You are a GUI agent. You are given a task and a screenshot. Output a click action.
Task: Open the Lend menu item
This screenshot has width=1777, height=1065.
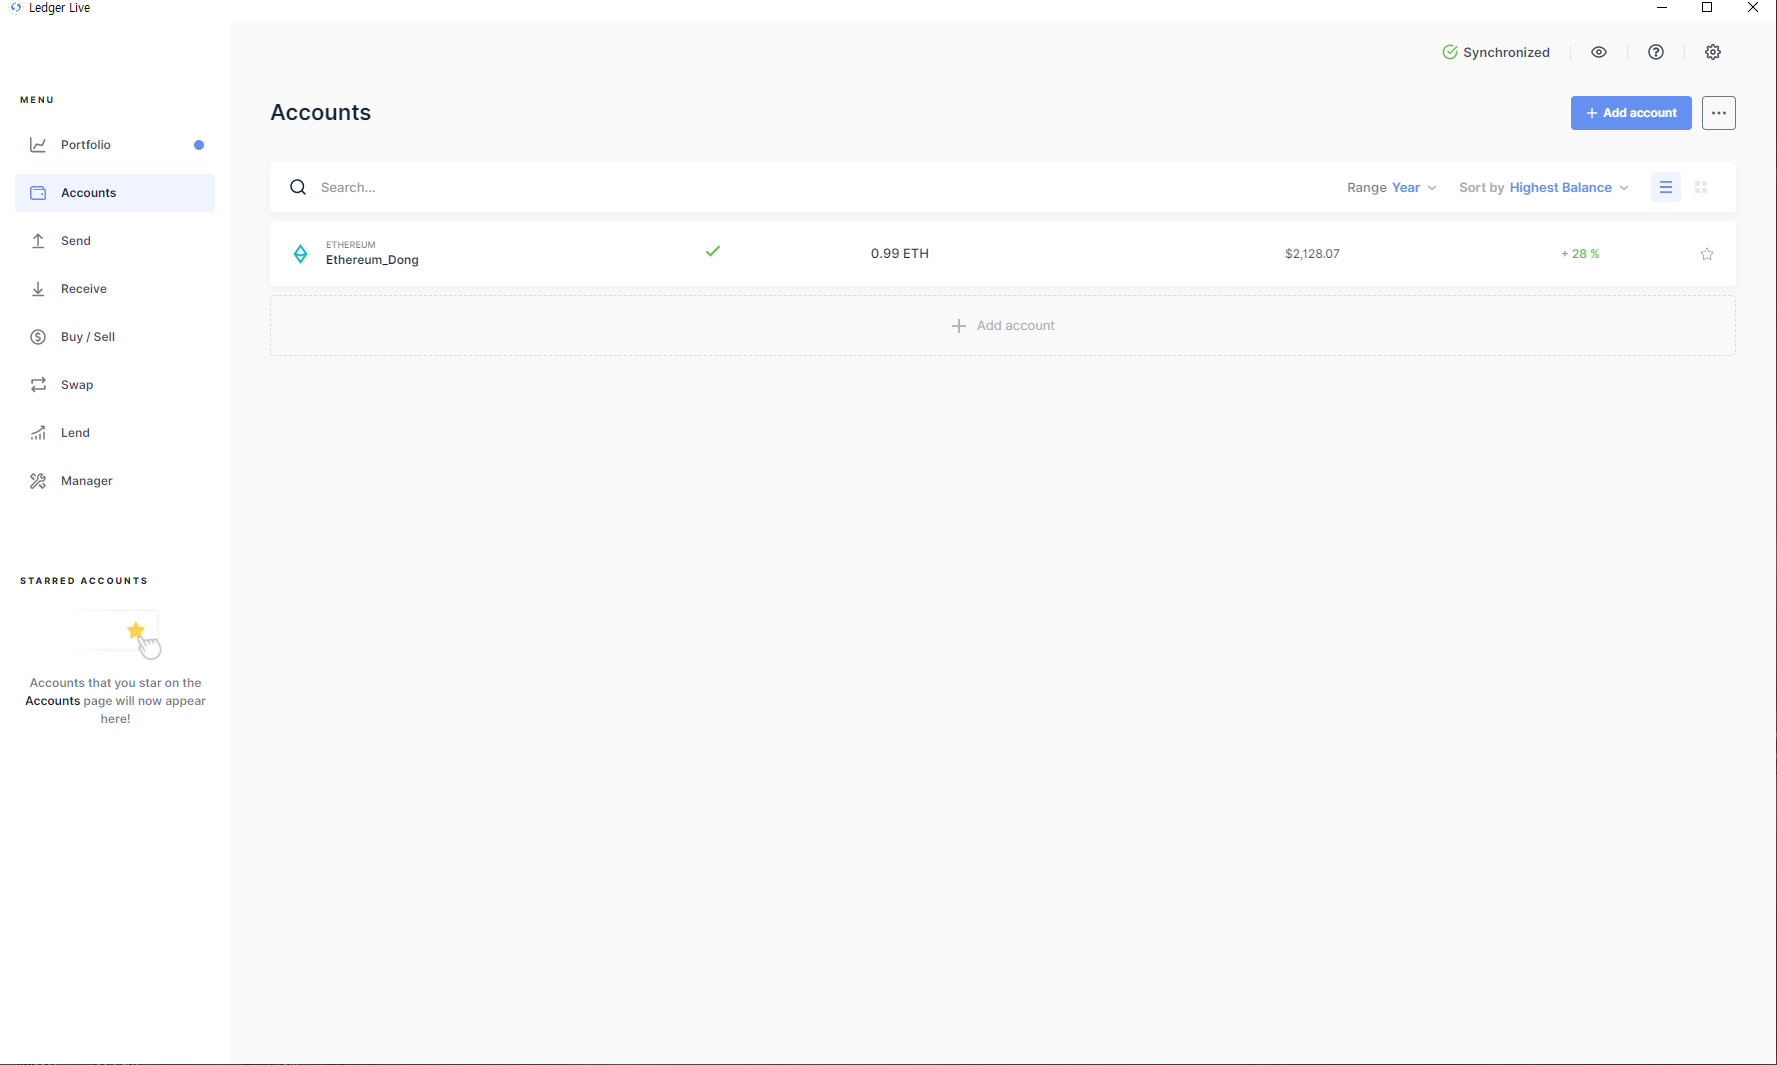pyautogui.click(x=115, y=433)
